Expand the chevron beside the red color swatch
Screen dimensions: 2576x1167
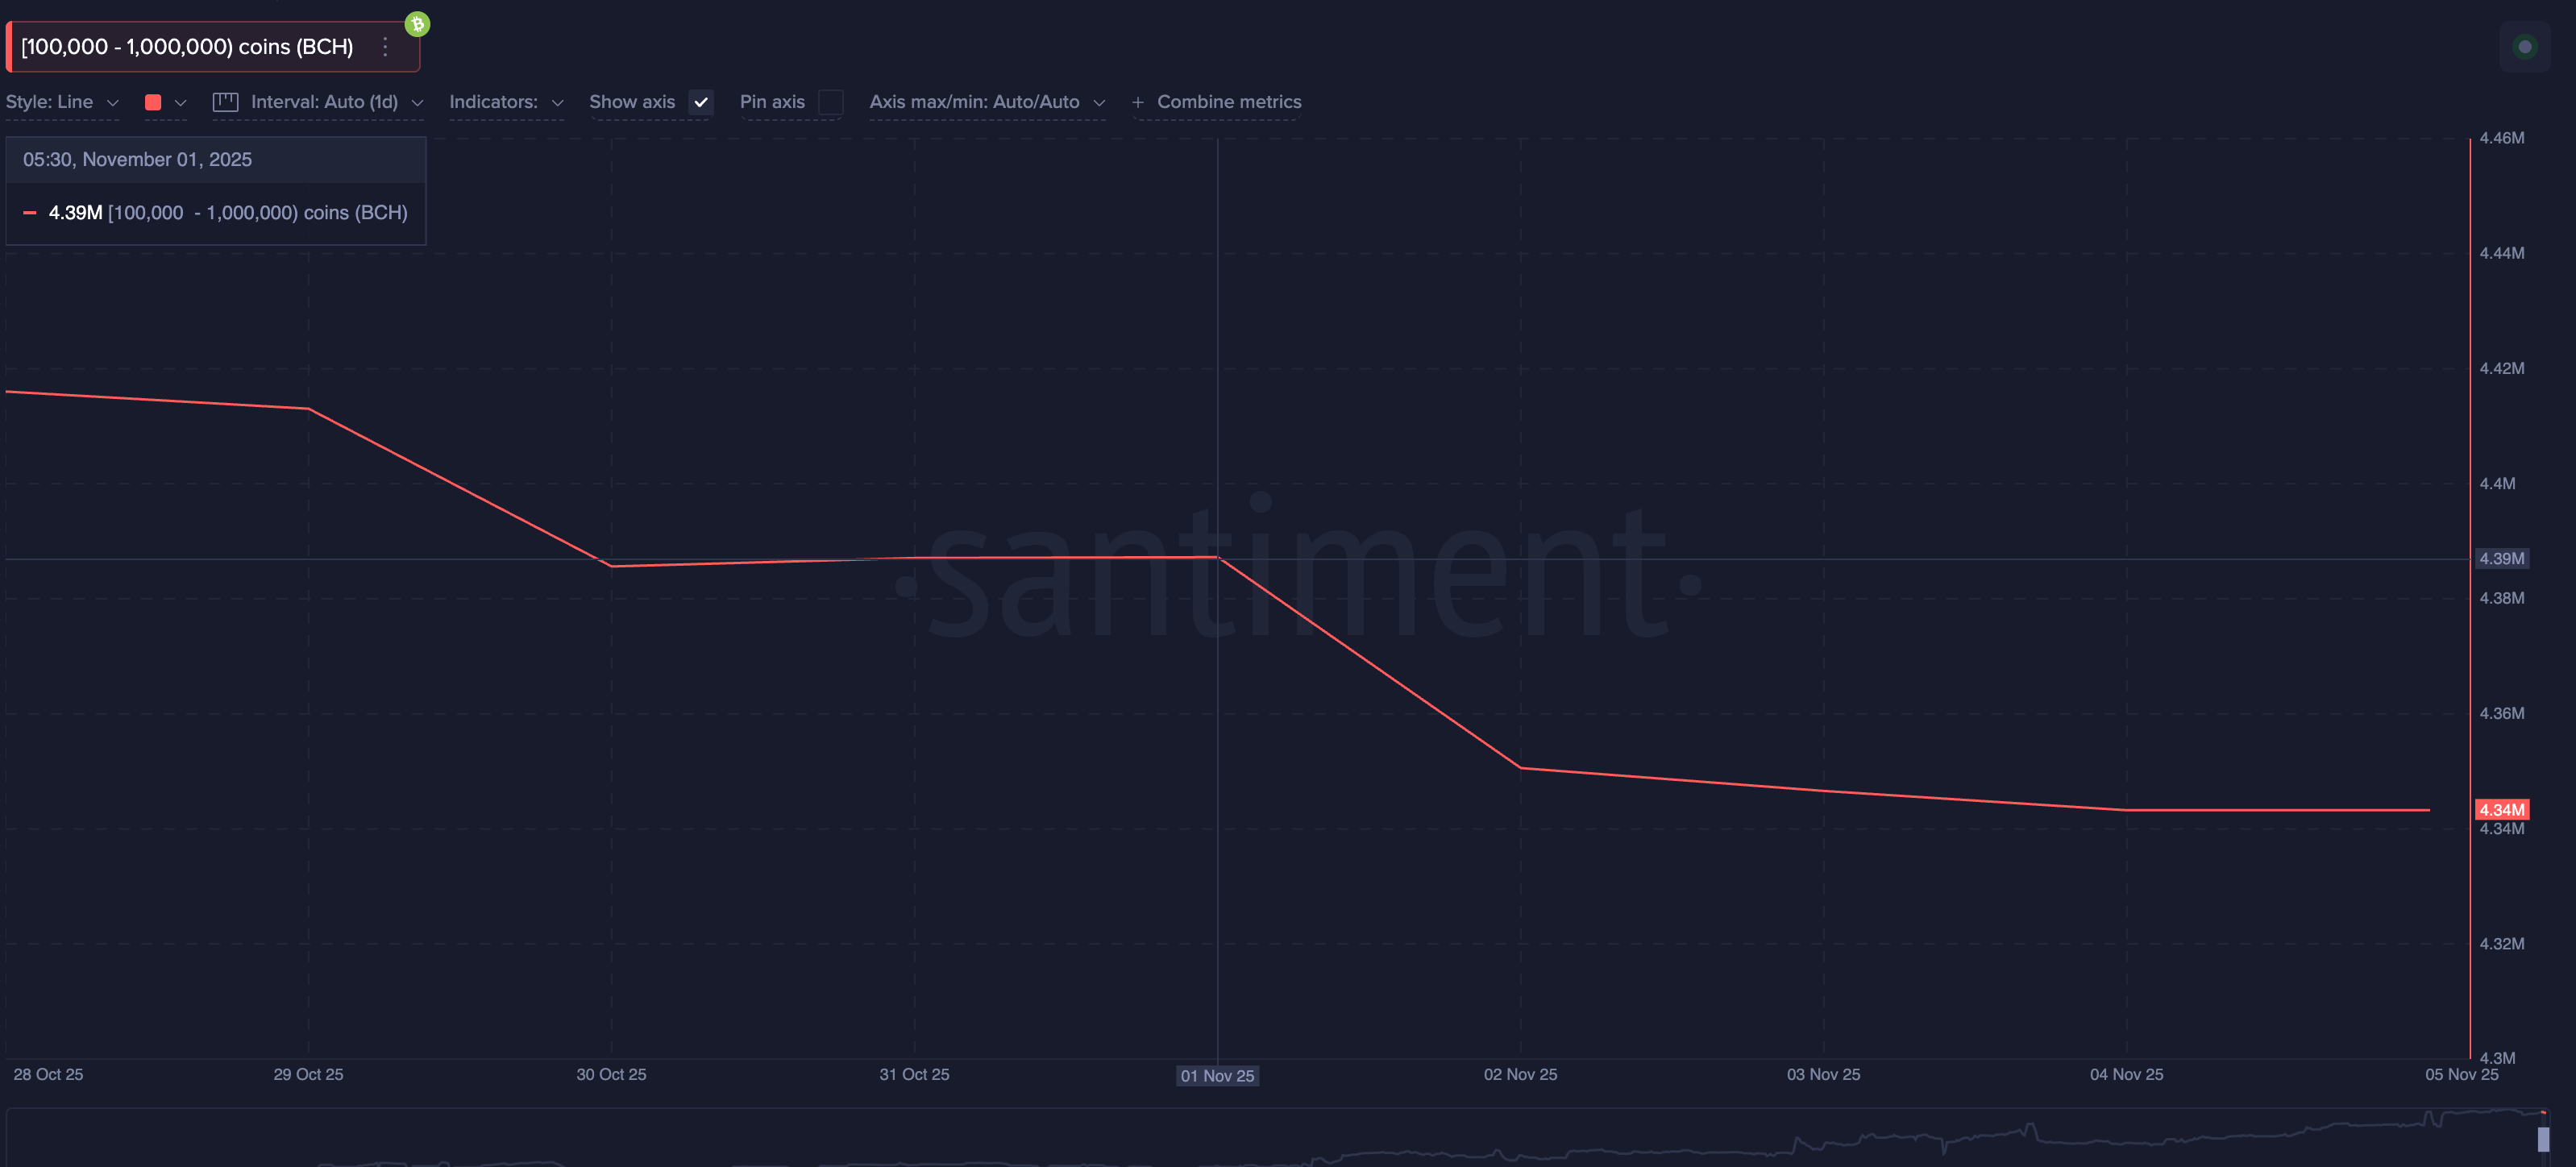tap(180, 102)
